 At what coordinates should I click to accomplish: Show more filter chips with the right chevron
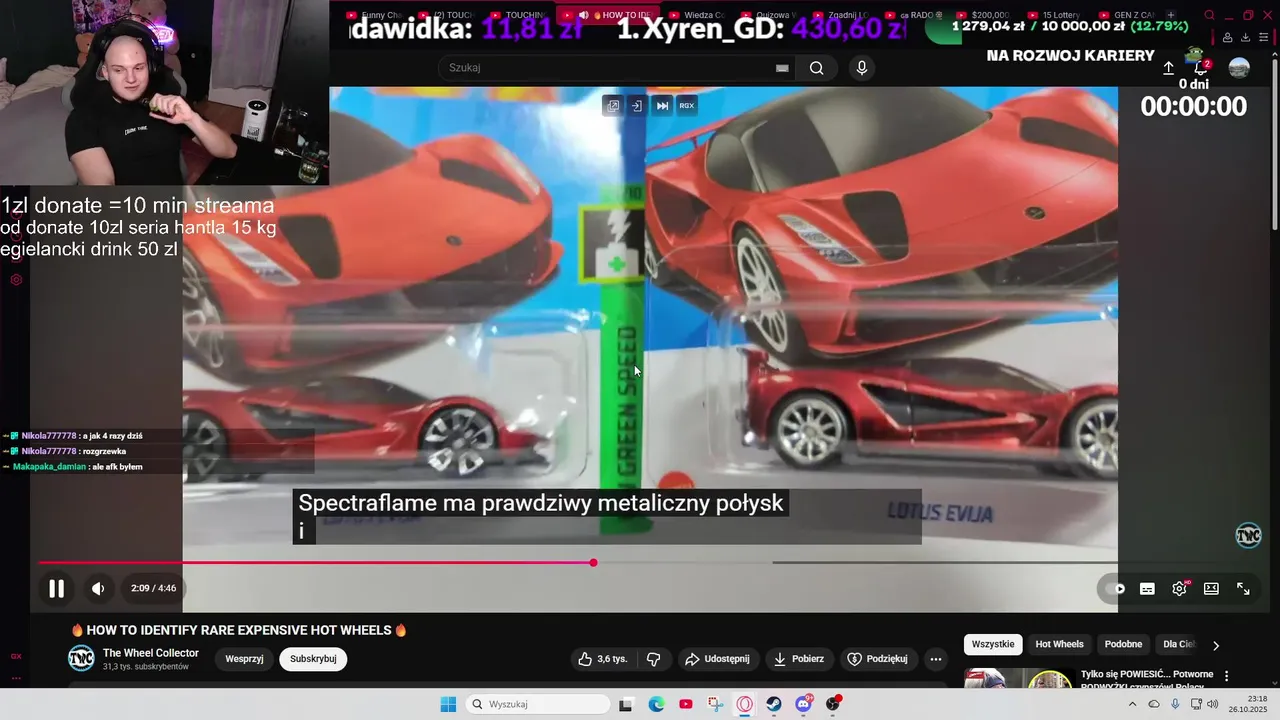coord(1216,645)
